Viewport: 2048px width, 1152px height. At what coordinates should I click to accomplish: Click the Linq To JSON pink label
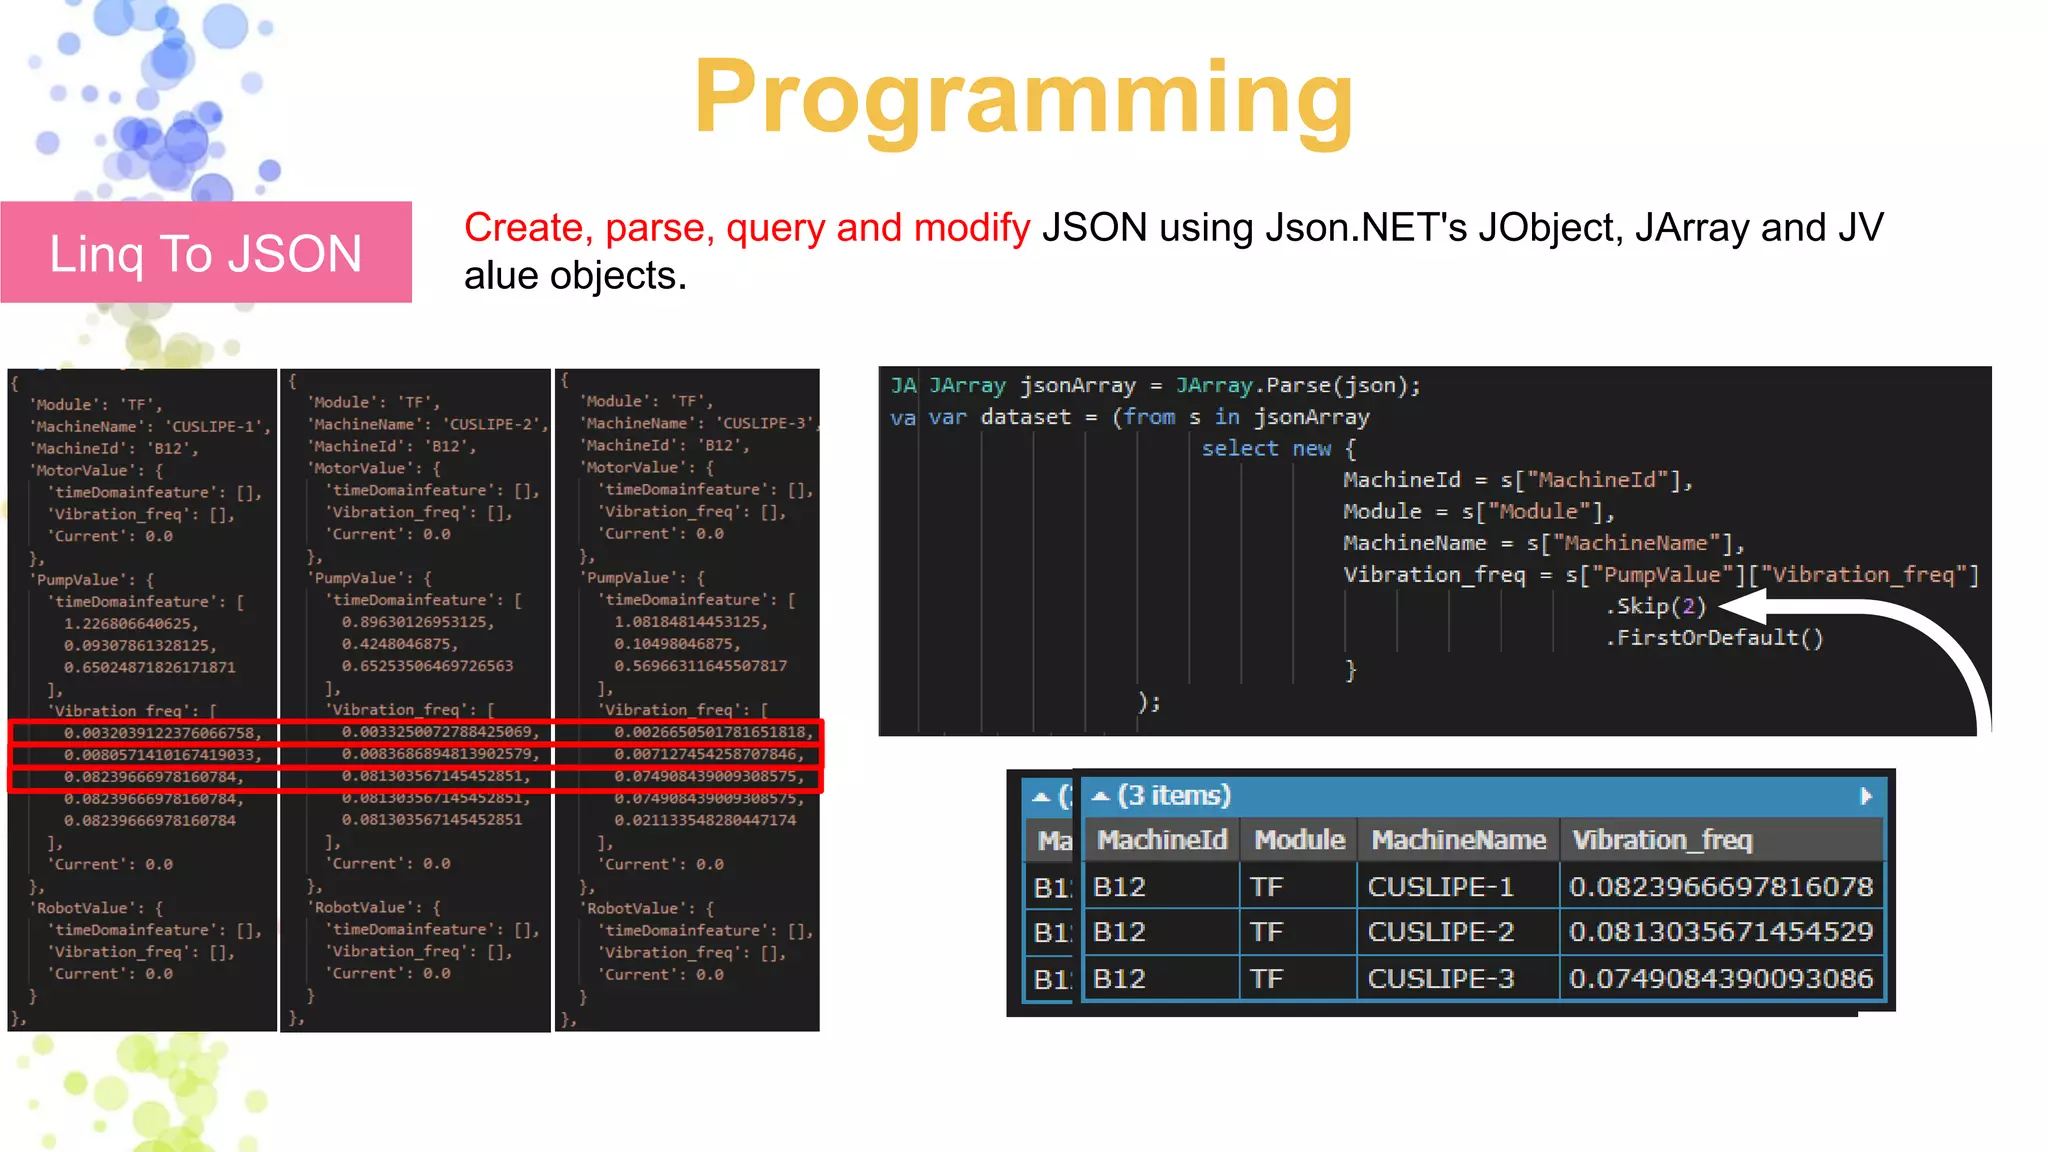tap(206, 252)
